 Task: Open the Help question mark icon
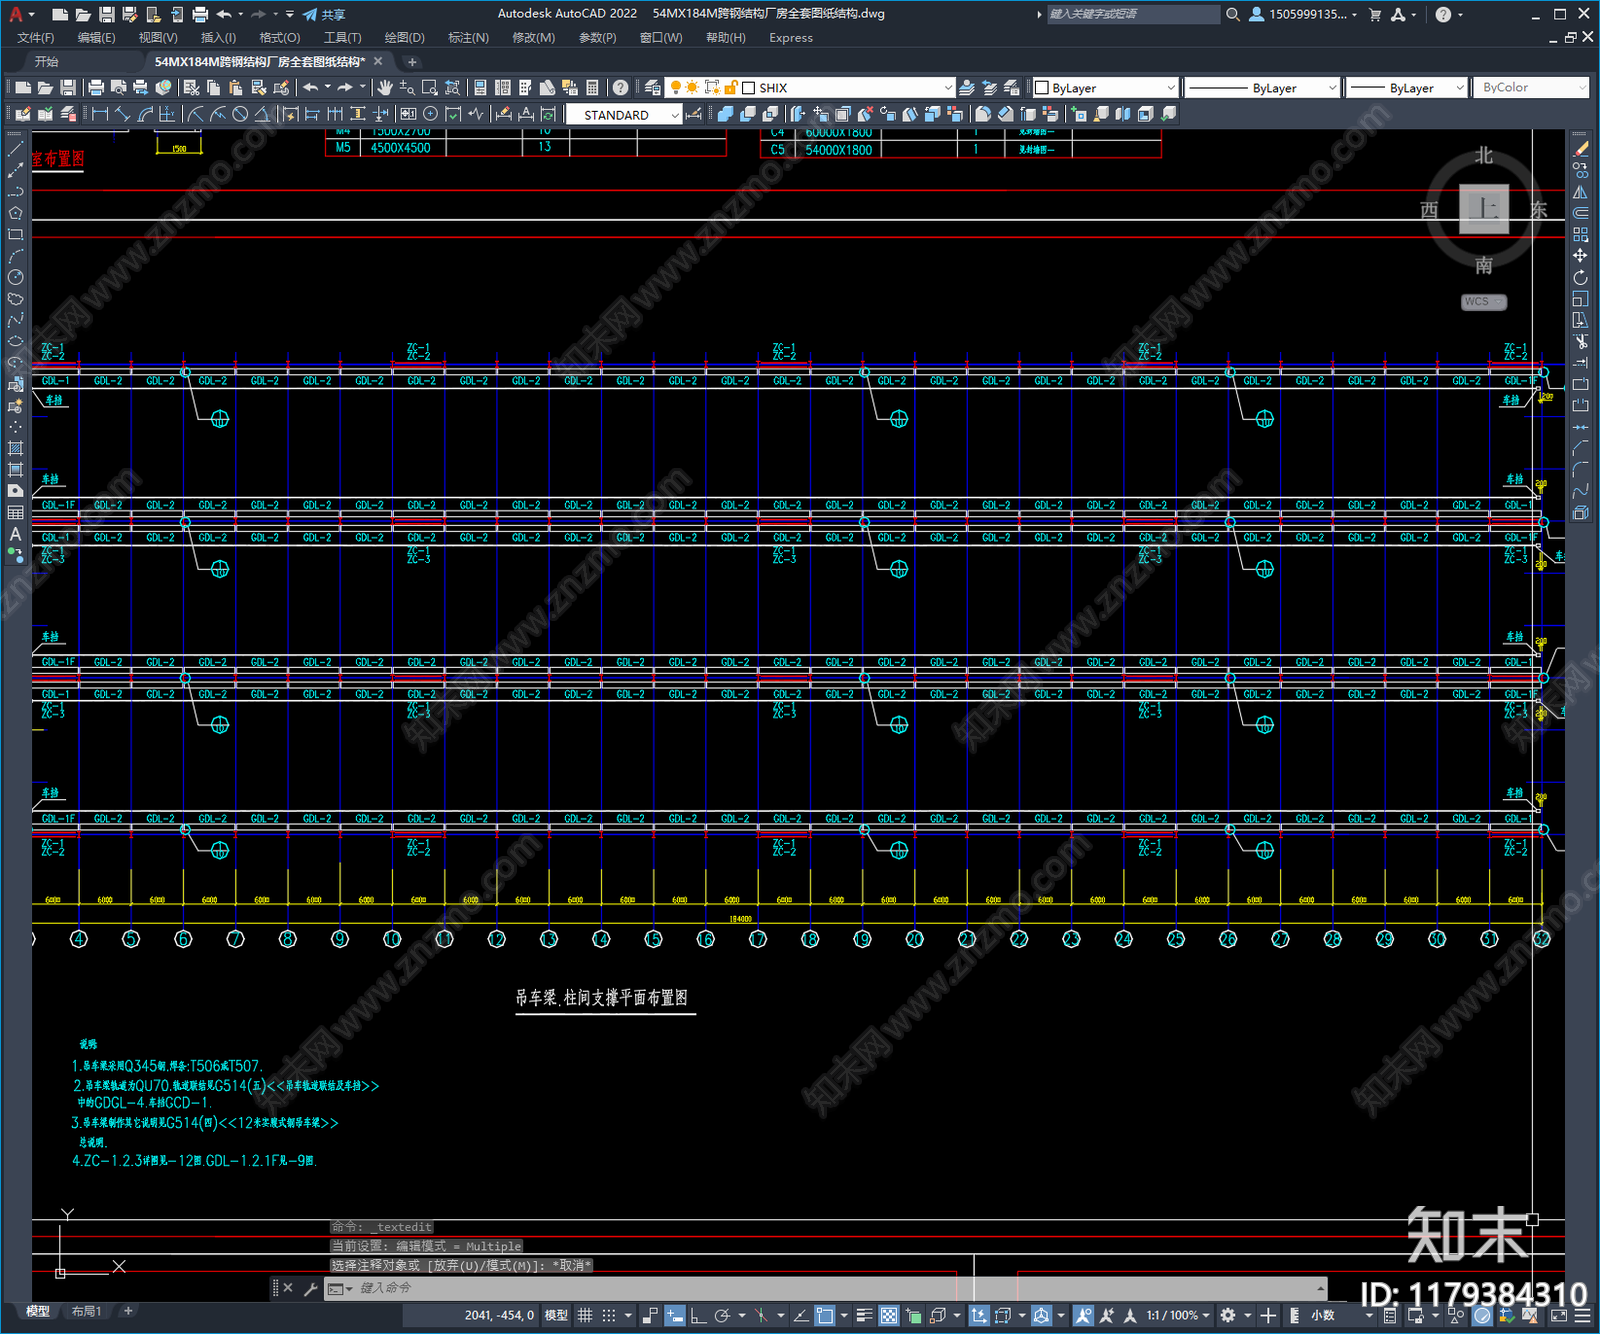click(x=621, y=88)
